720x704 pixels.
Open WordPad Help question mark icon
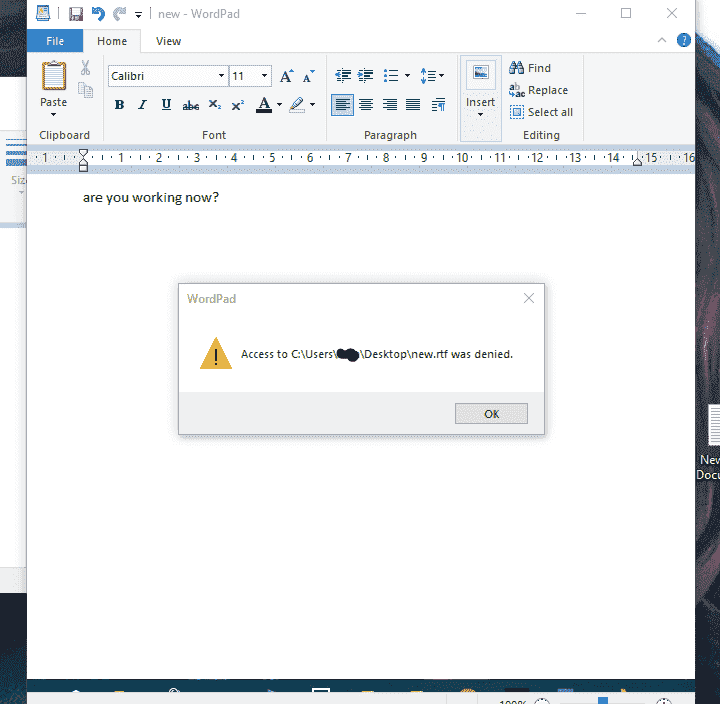point(684,40)
